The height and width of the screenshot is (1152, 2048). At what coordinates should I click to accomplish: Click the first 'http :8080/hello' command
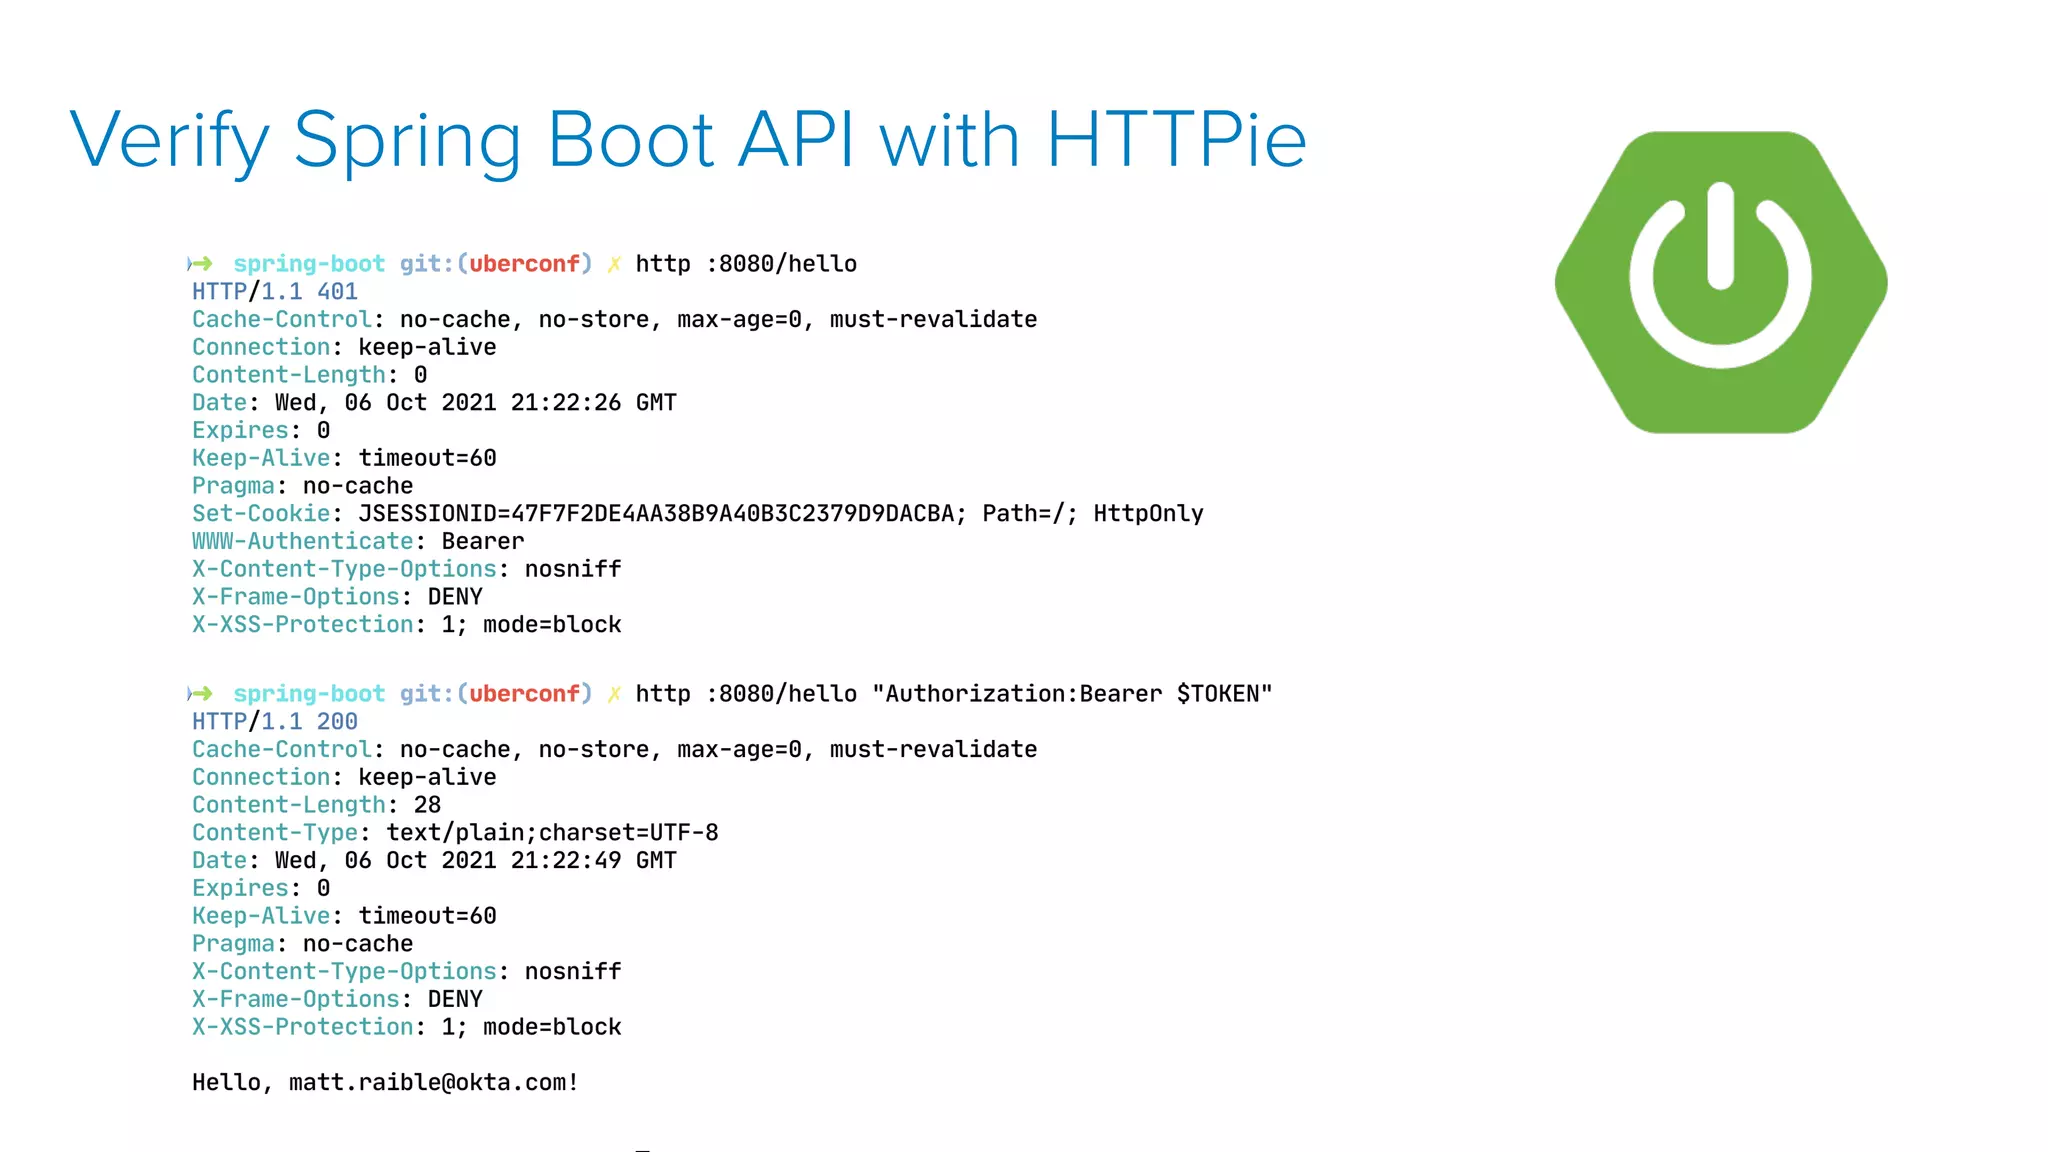pyautogui.click(x=746, y=264)
